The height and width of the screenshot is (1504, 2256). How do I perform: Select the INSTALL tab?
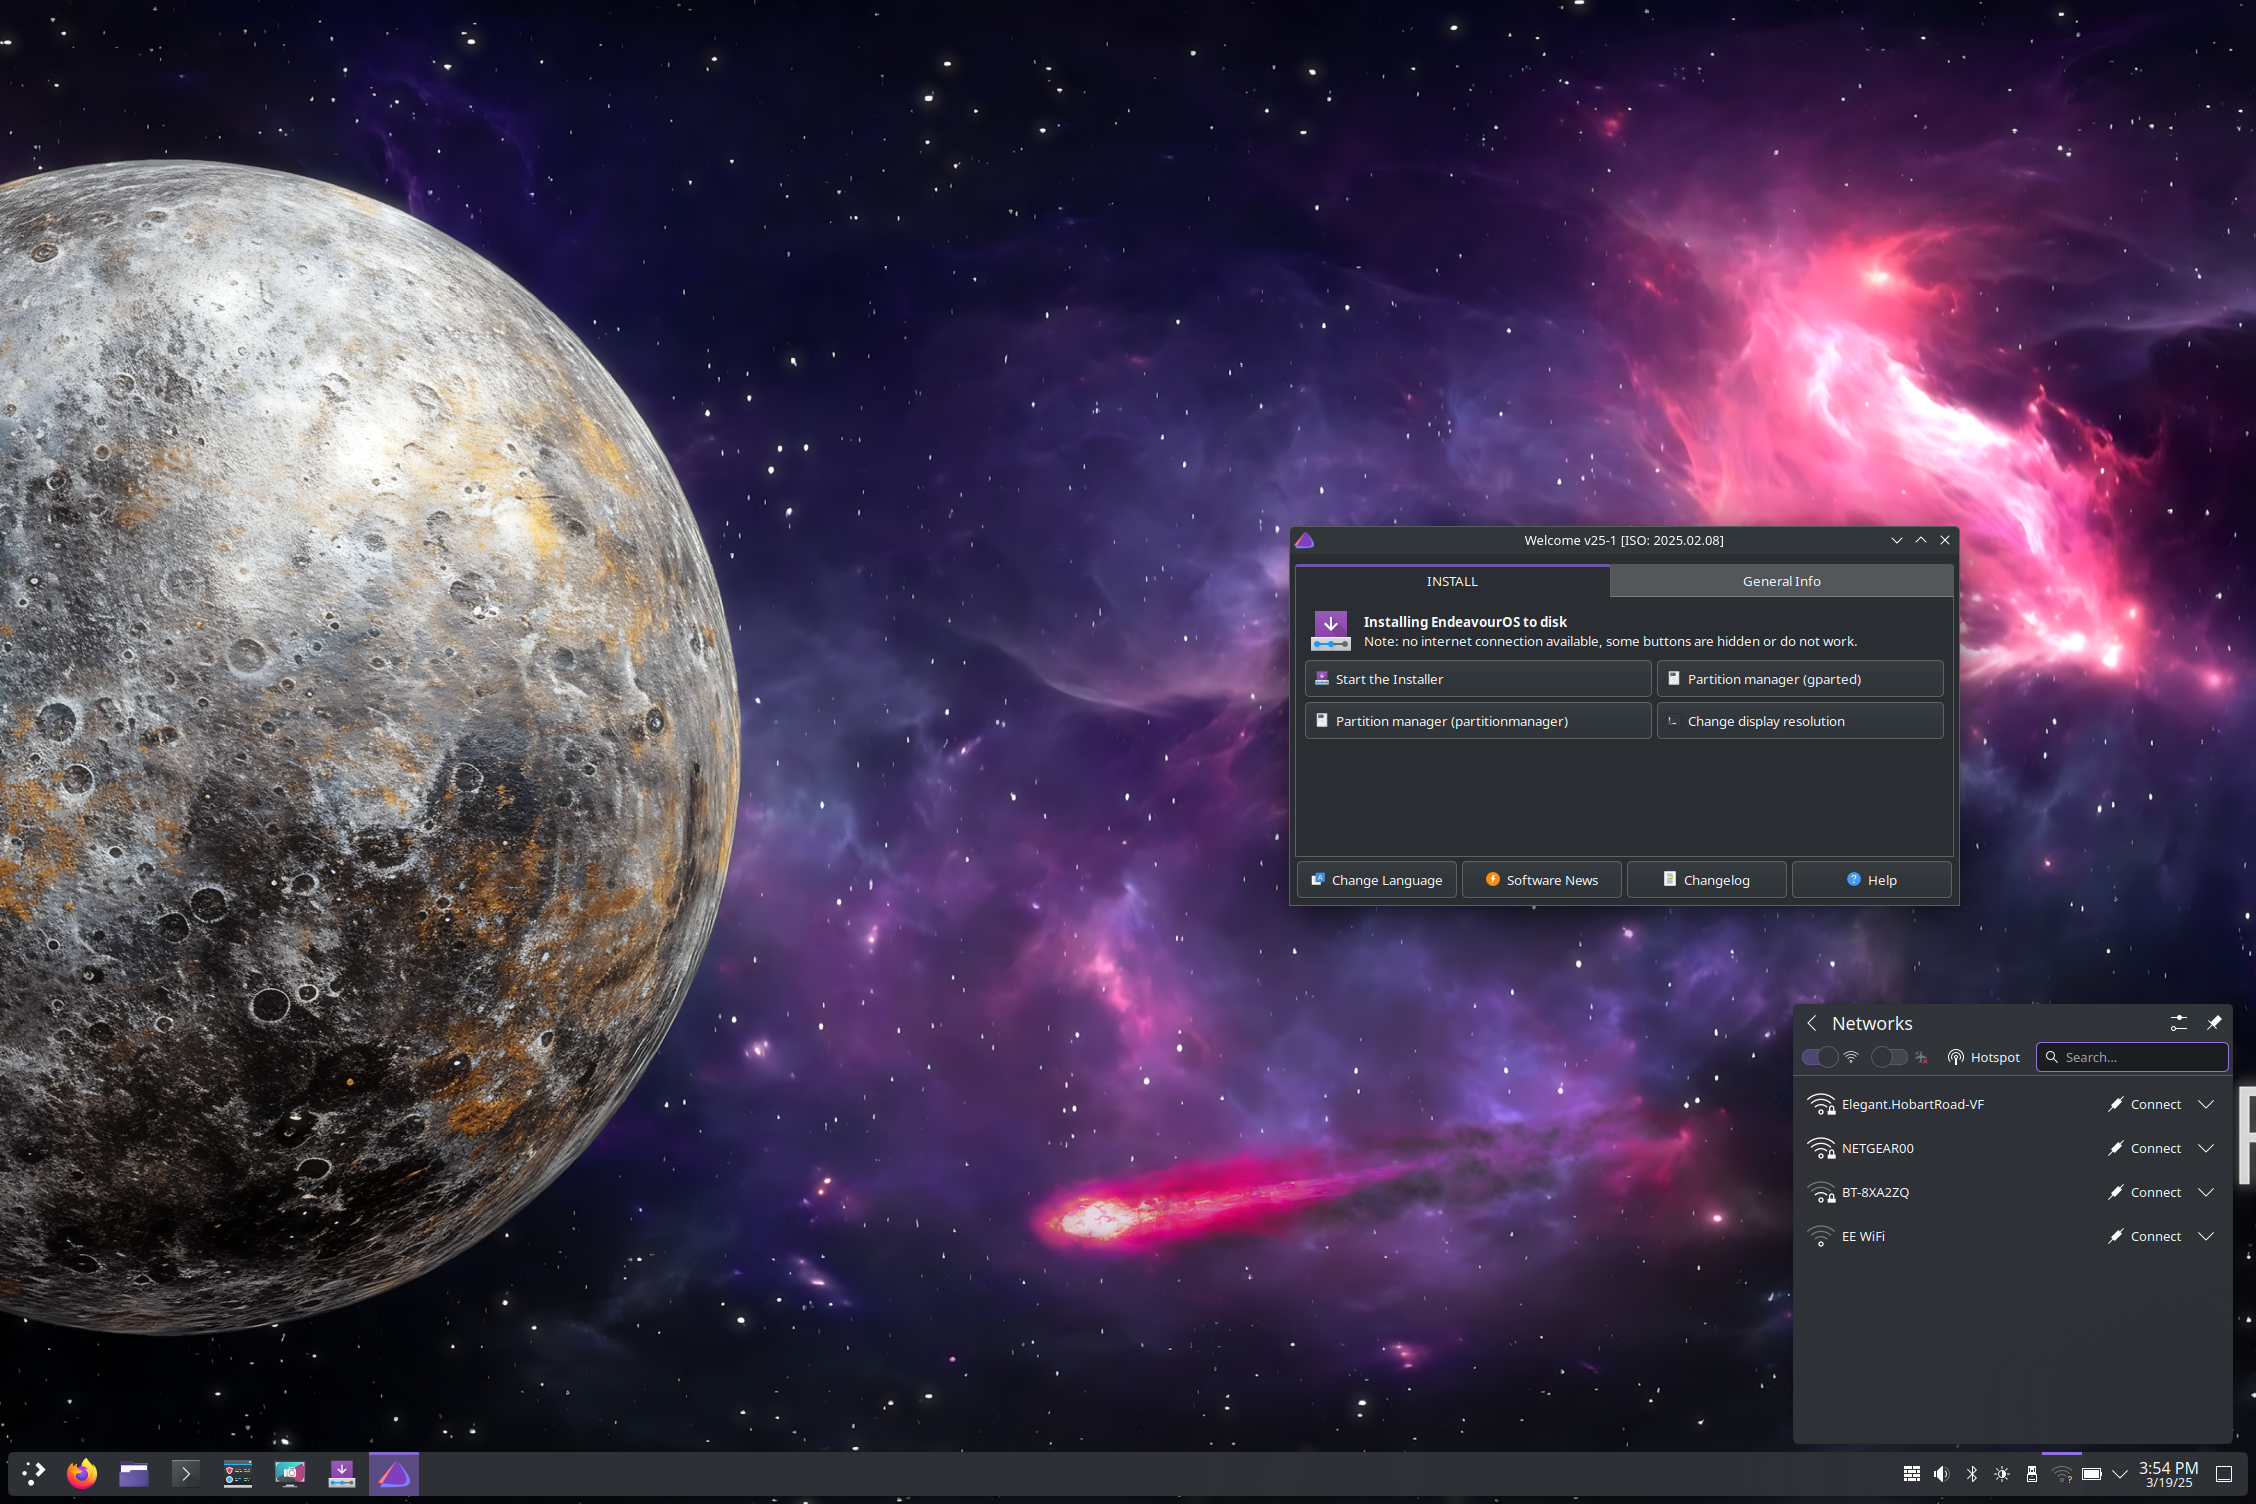click(1452, 581)
